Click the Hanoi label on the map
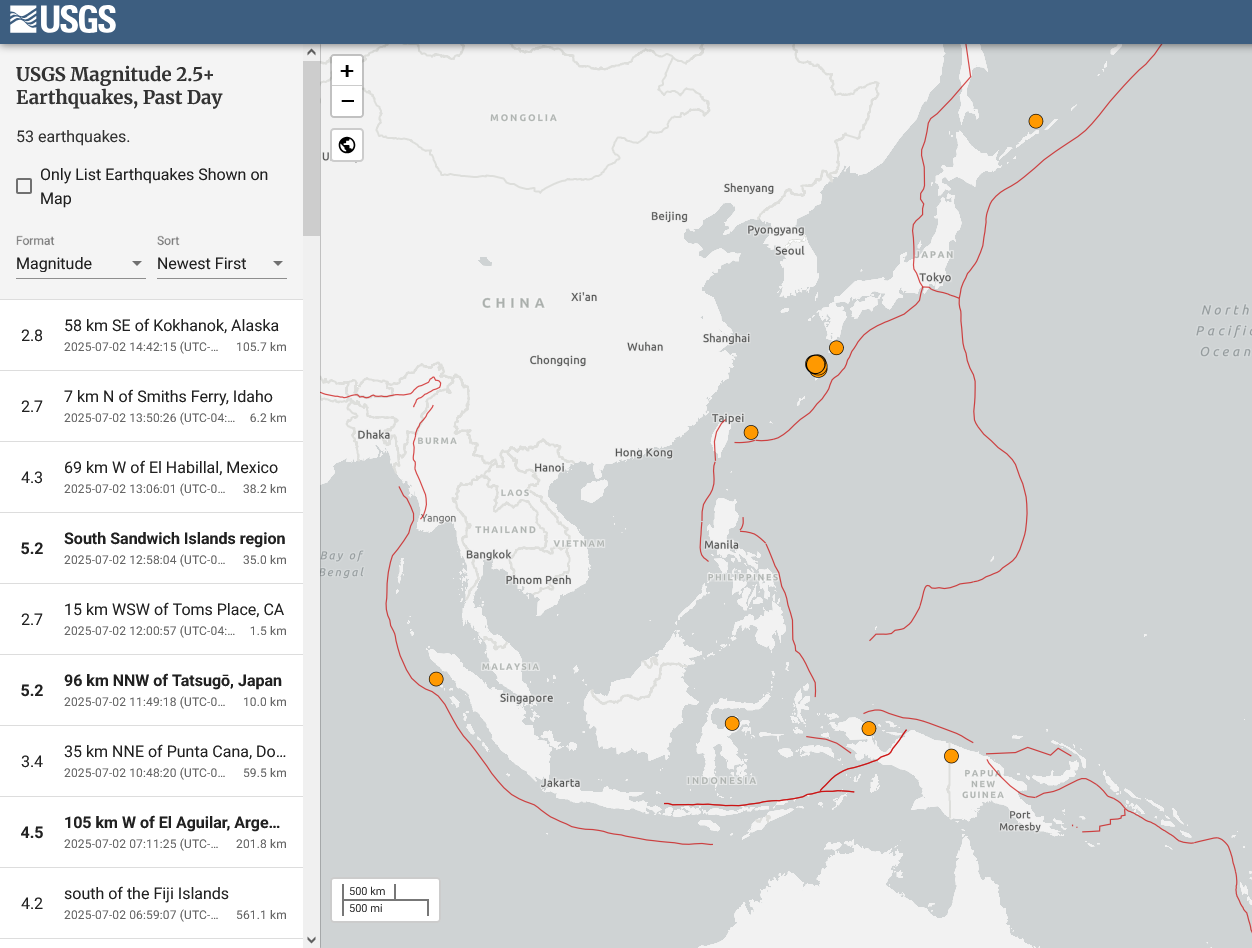 pyautogui.click(x=549, y=468)
